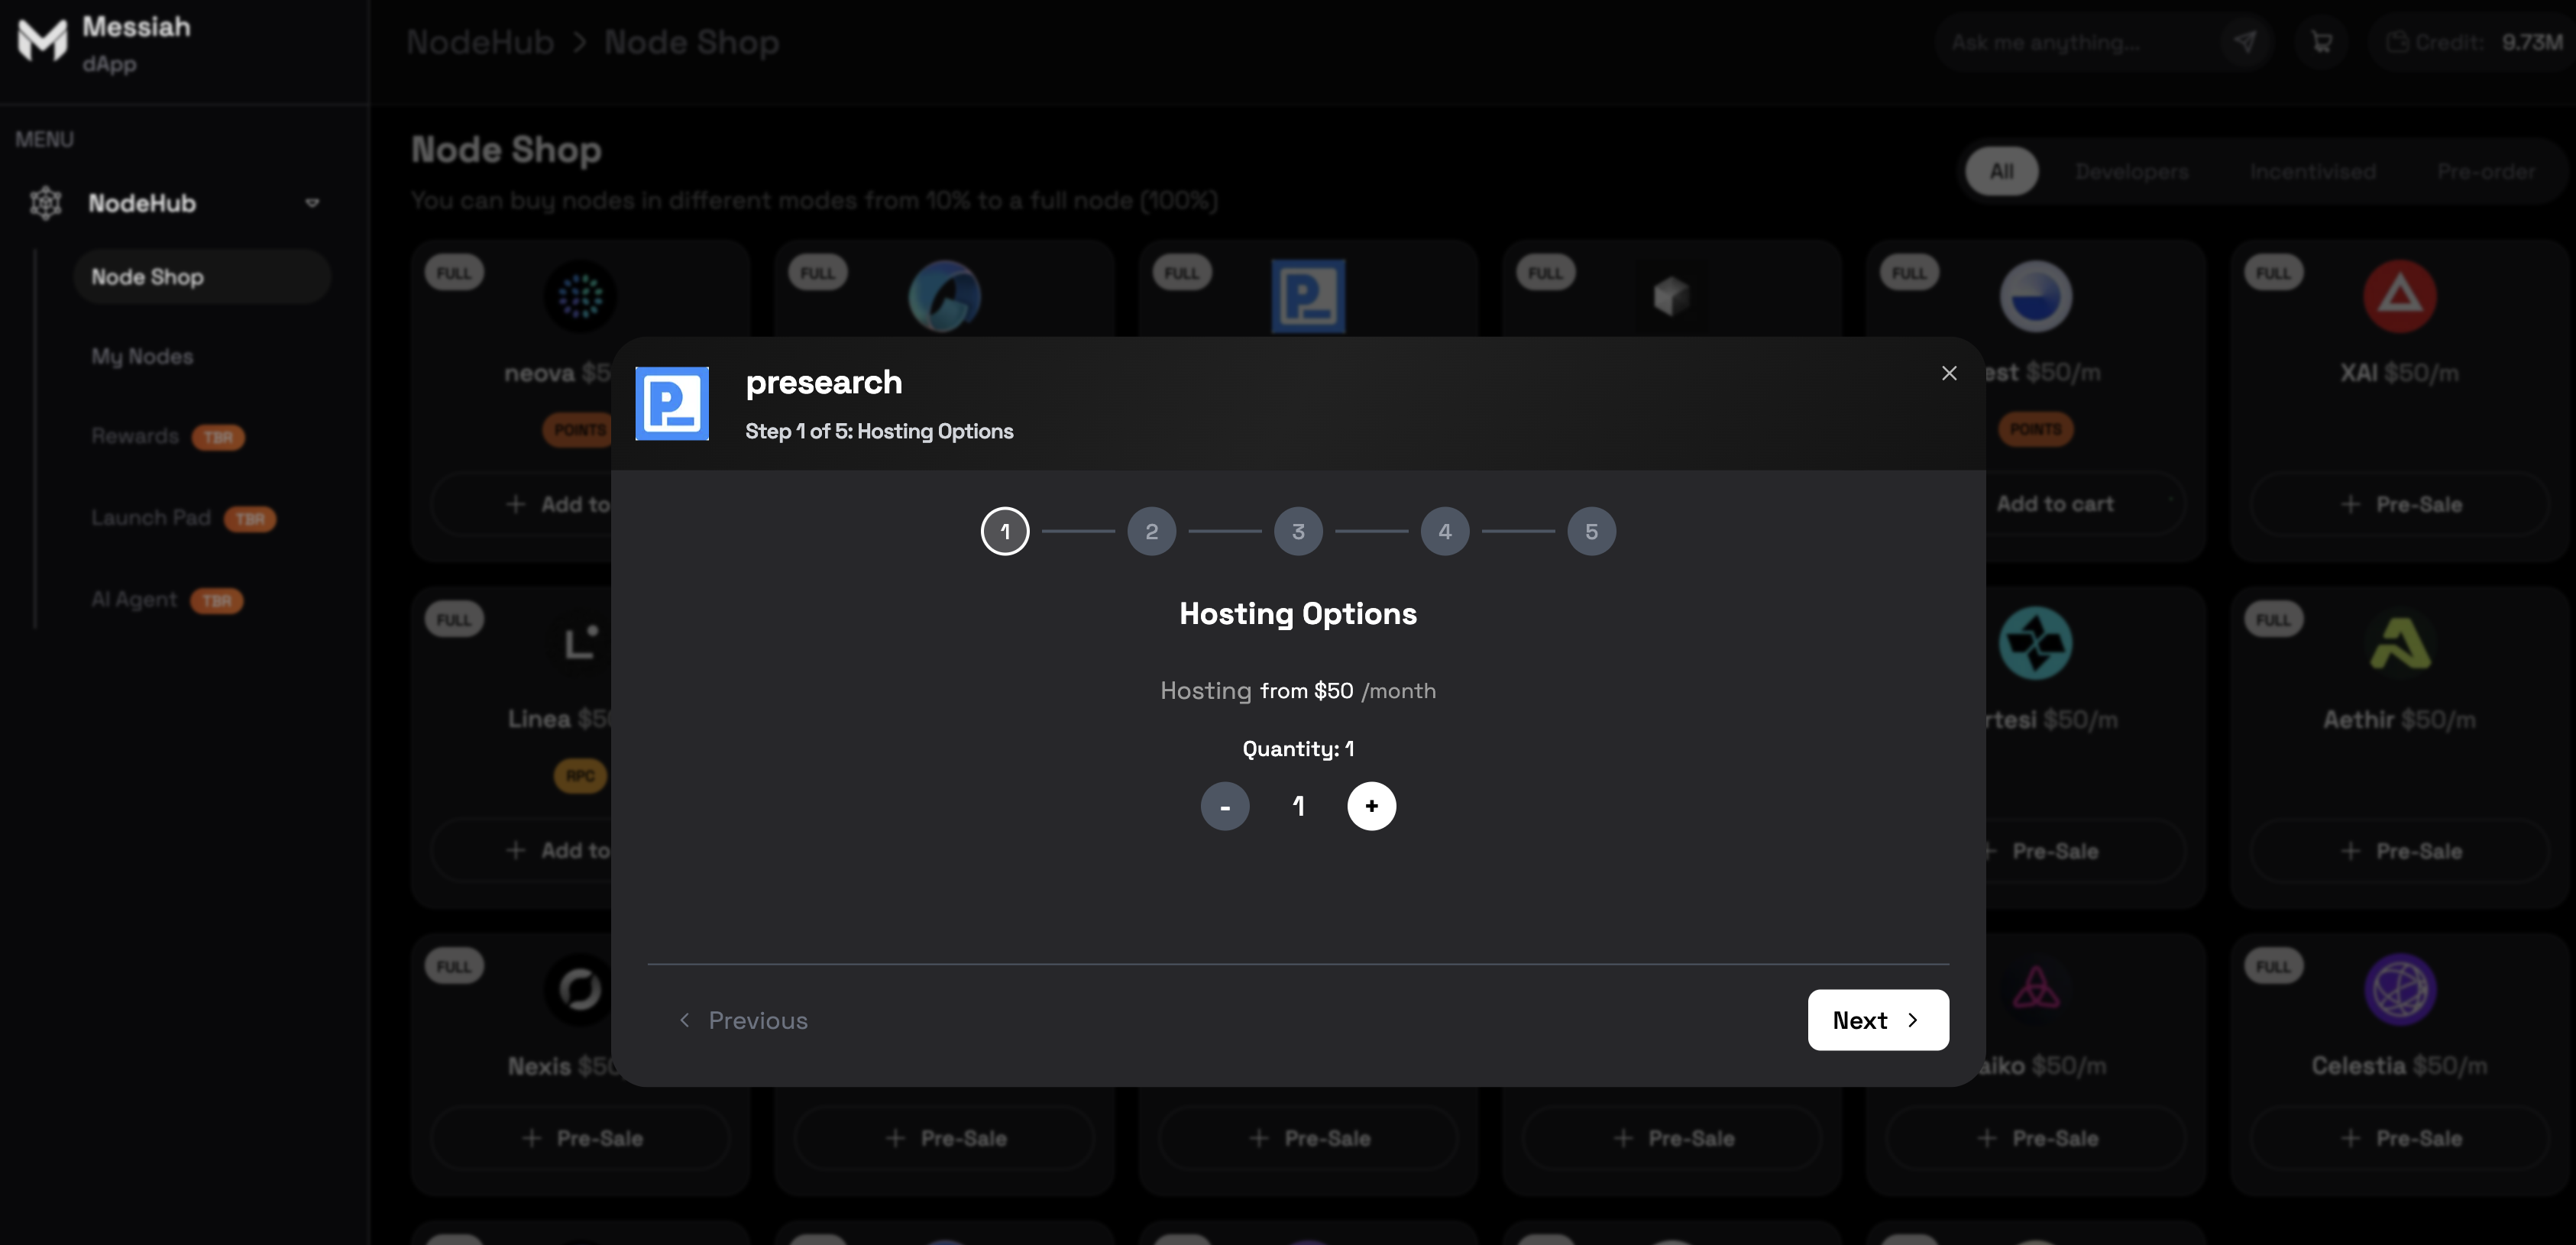Screen dimensions: 2576x1245
Task: Click the Credit balance badge
Action: pos(2473,42)
